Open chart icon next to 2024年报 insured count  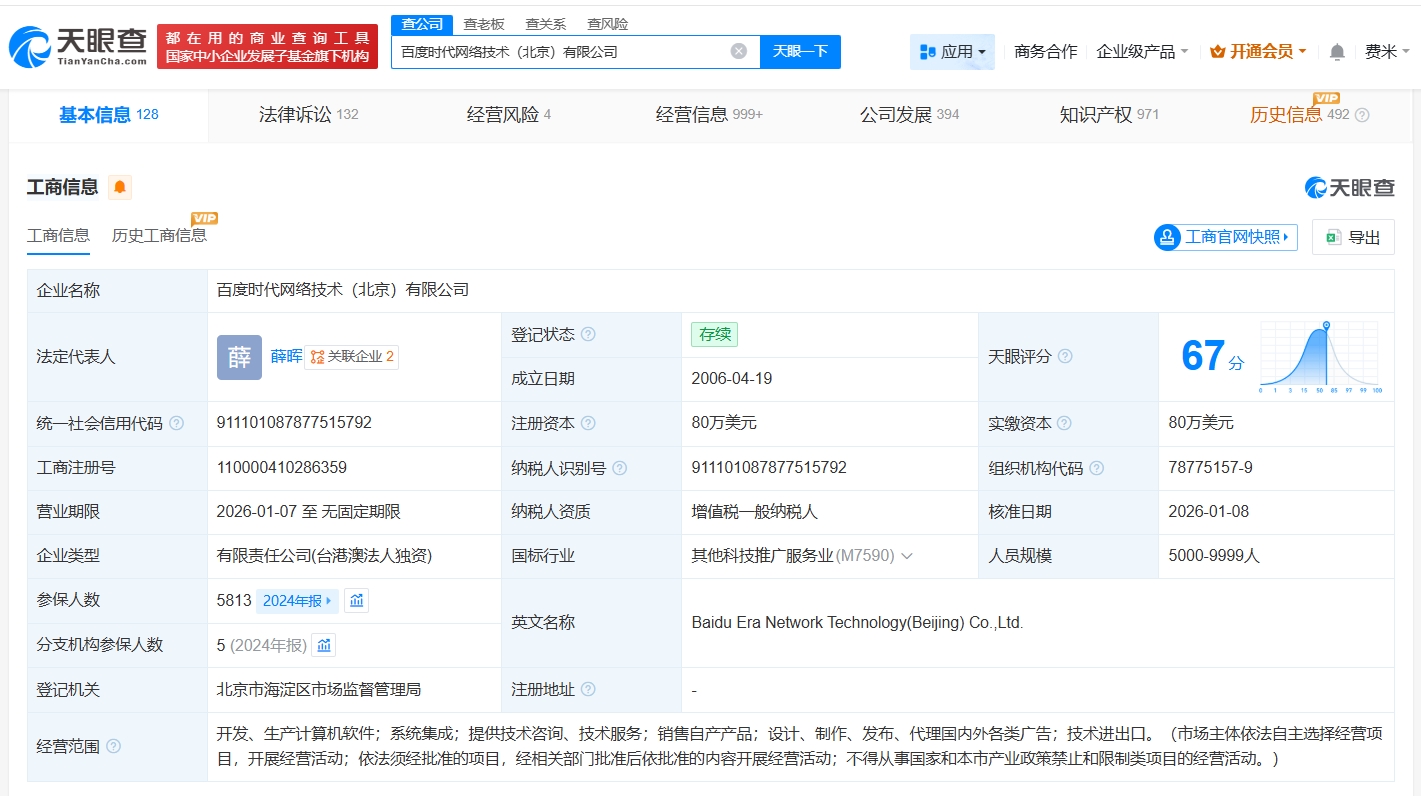[356, 600]
